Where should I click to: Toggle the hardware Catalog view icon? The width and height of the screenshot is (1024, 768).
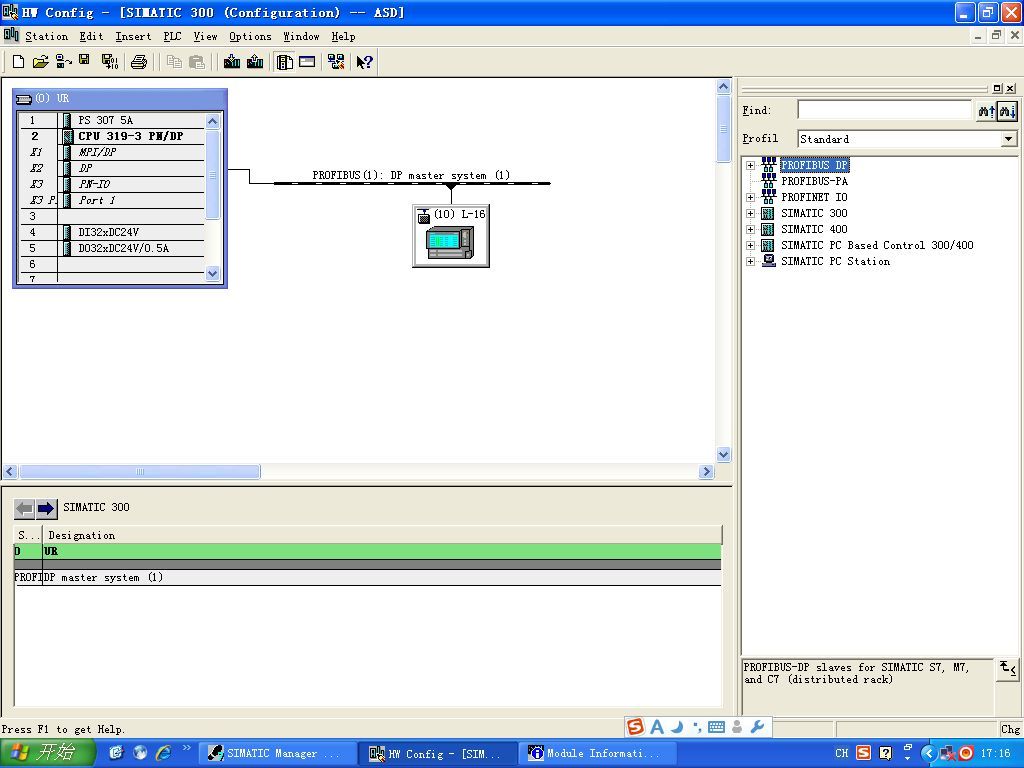pos(284,62)
